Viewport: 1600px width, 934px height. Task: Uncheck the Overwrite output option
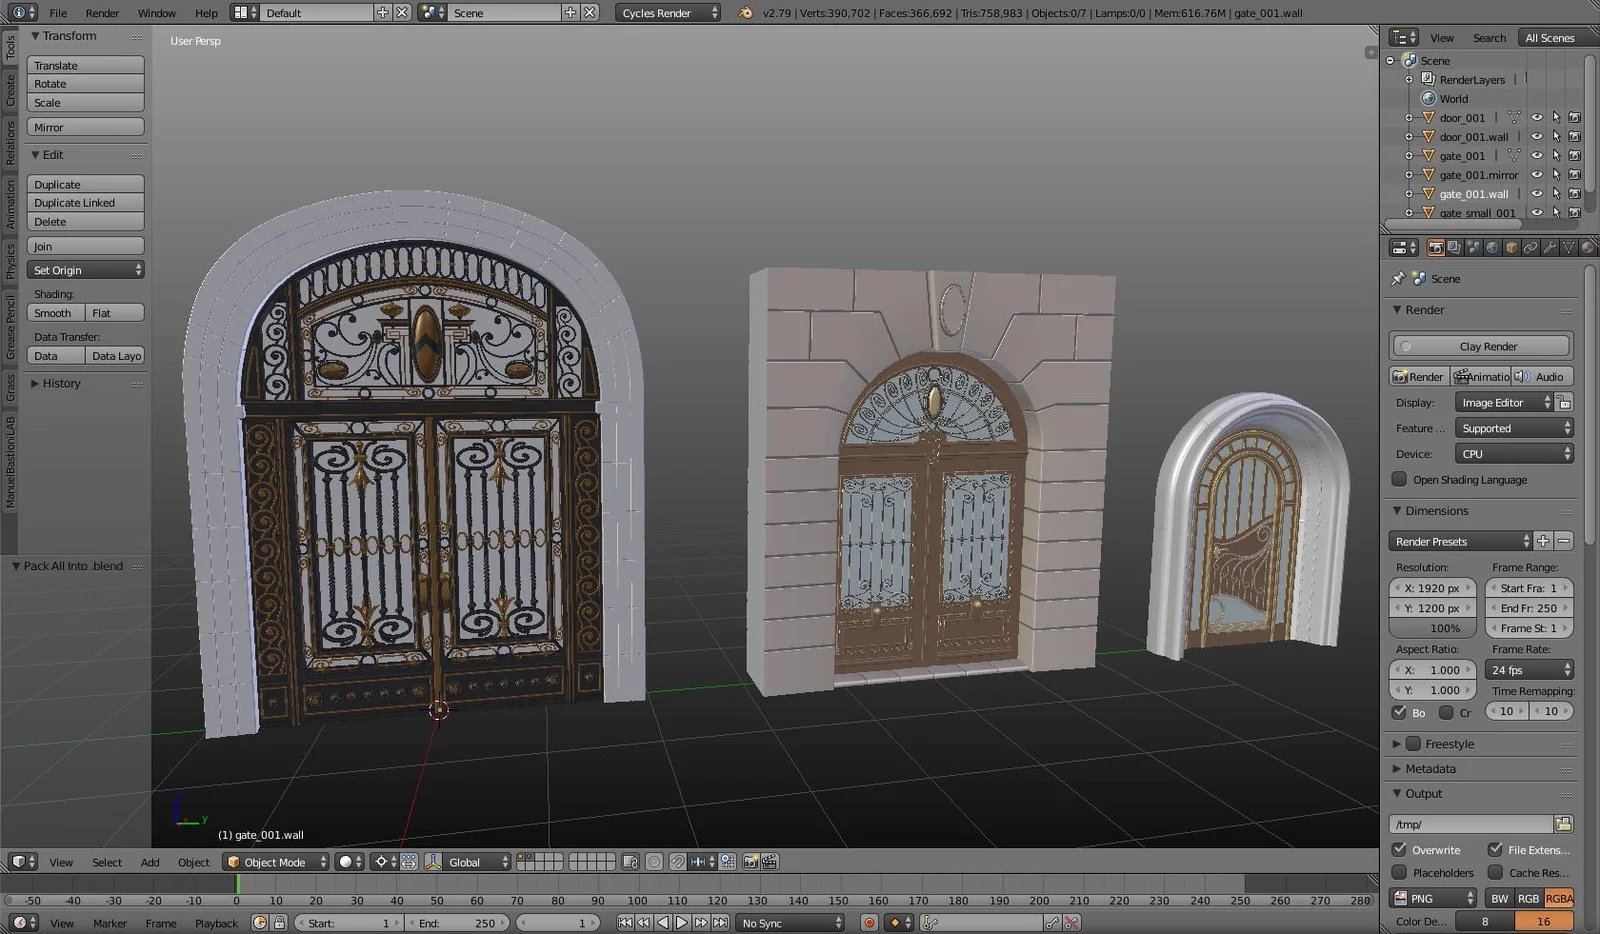click(x=1398, y=849)
